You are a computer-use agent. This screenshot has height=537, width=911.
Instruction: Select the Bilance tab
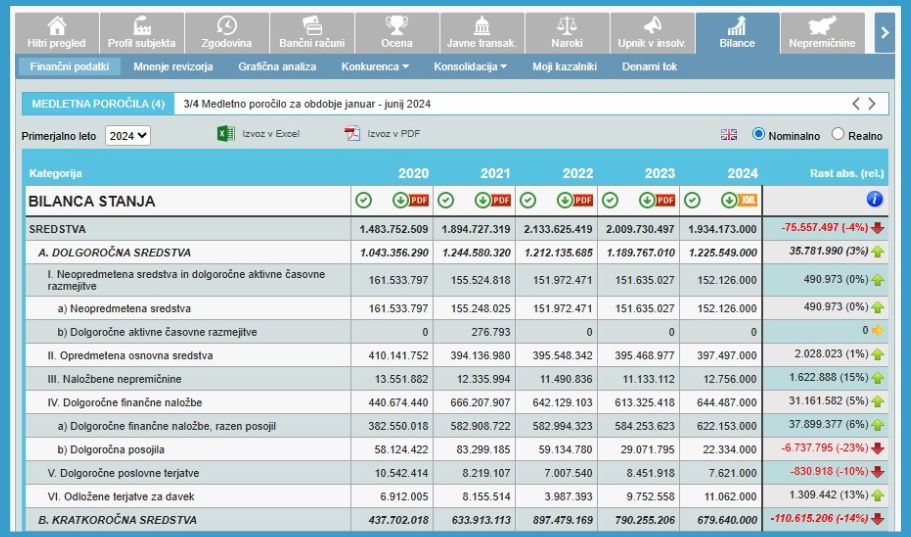tap(737, 33)
